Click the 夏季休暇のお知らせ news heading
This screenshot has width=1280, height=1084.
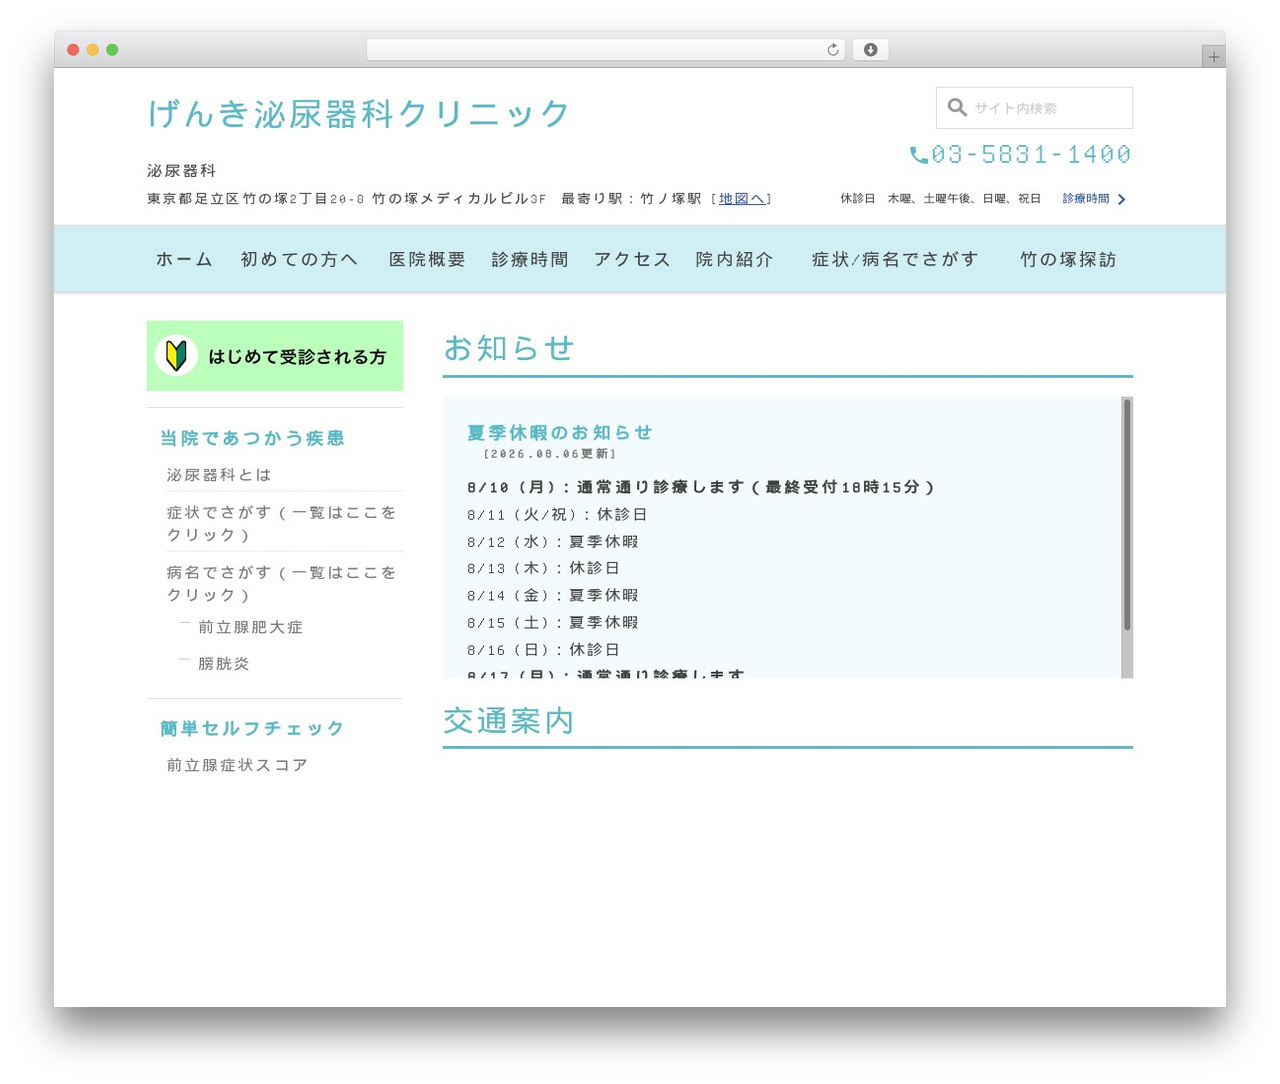click(x=560, y=432)
